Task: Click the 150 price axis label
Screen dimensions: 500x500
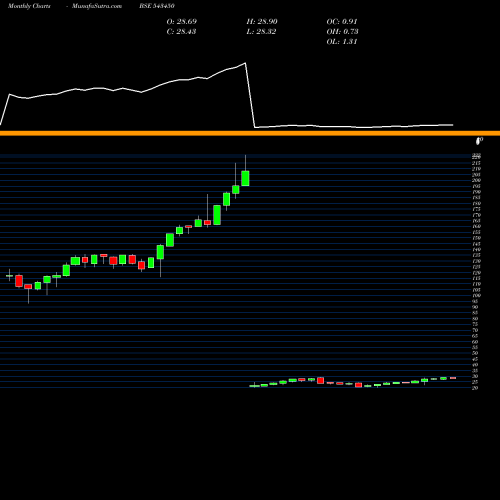Action: (477, 238)
